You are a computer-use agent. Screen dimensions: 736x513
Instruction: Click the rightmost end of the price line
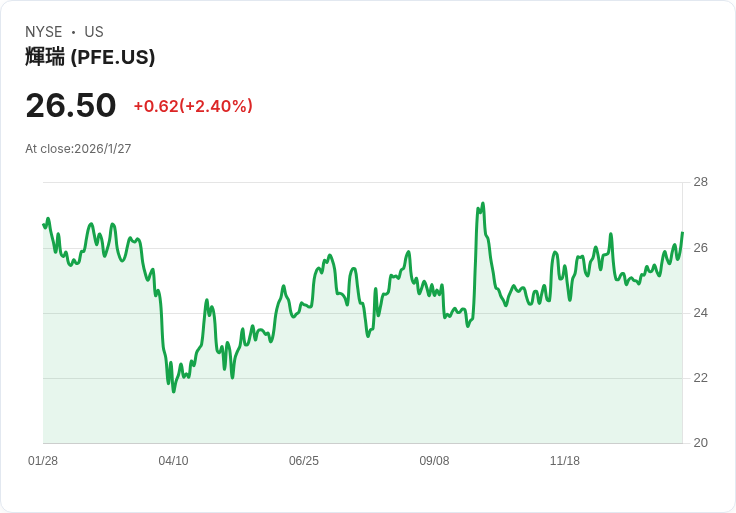(682, 233)
